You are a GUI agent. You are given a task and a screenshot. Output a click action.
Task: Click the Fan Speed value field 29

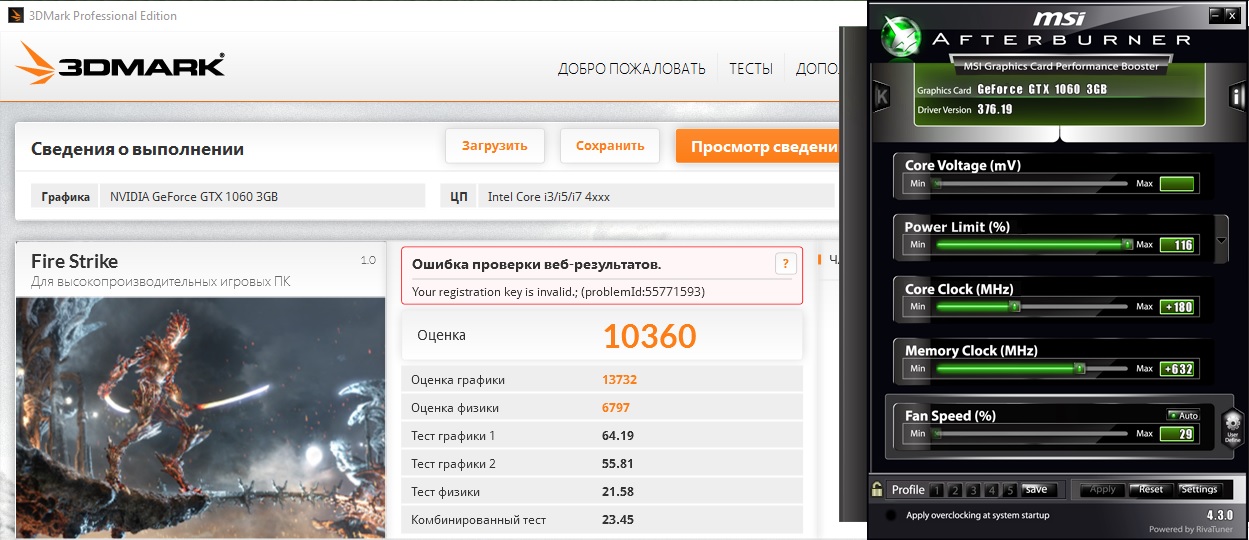1177,434
